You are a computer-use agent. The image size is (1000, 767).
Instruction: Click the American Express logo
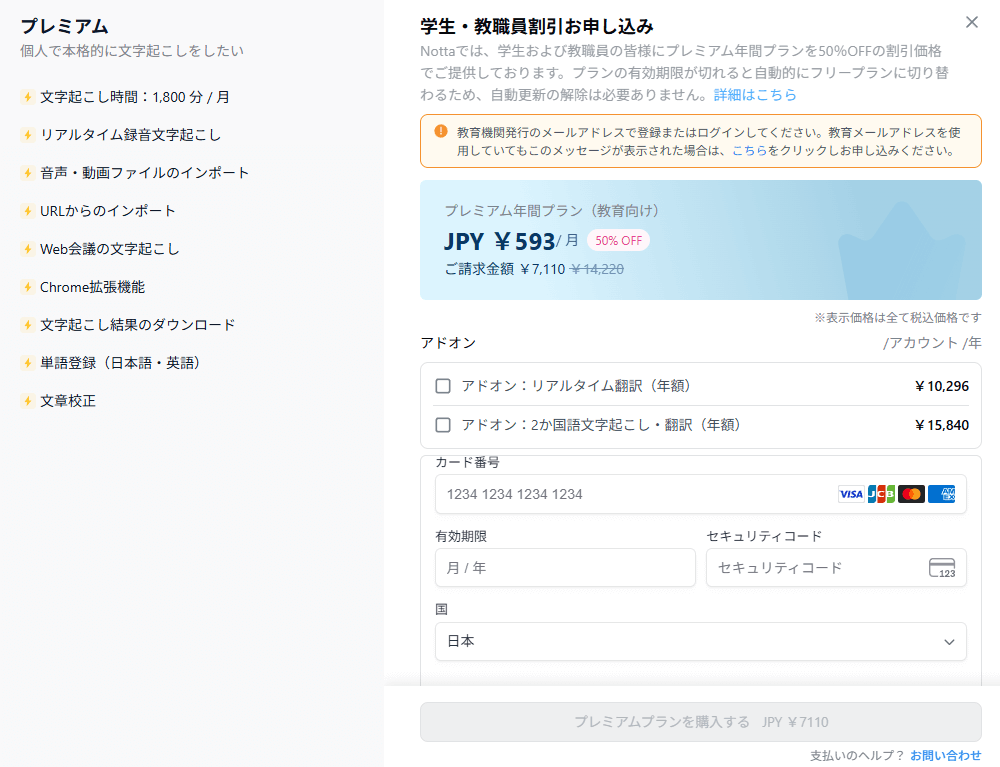(x=941, y=494)
